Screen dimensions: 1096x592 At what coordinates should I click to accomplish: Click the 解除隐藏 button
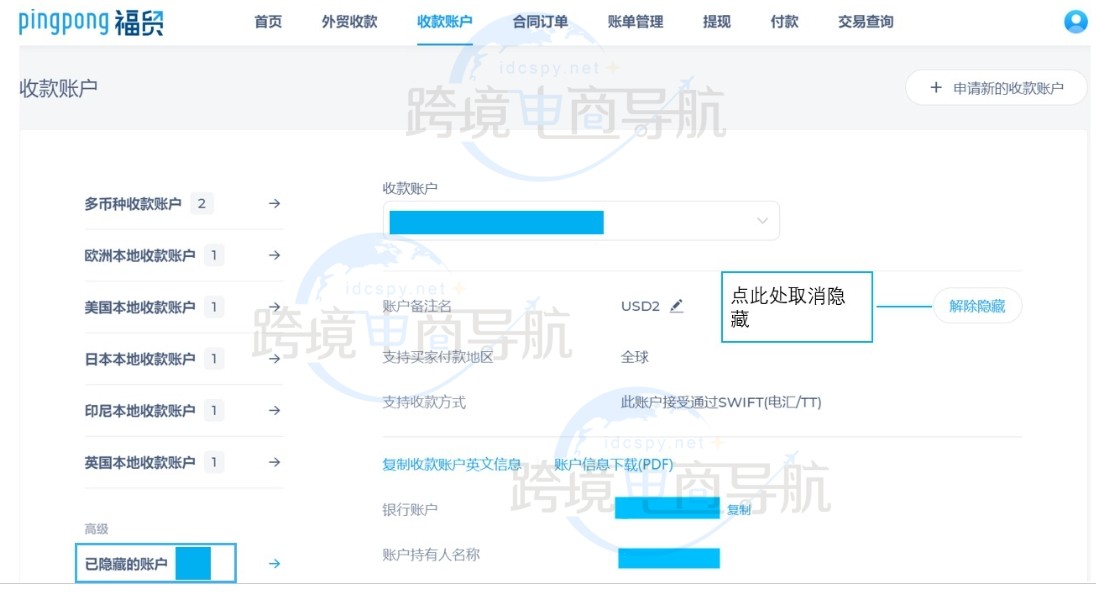point(977,306)
